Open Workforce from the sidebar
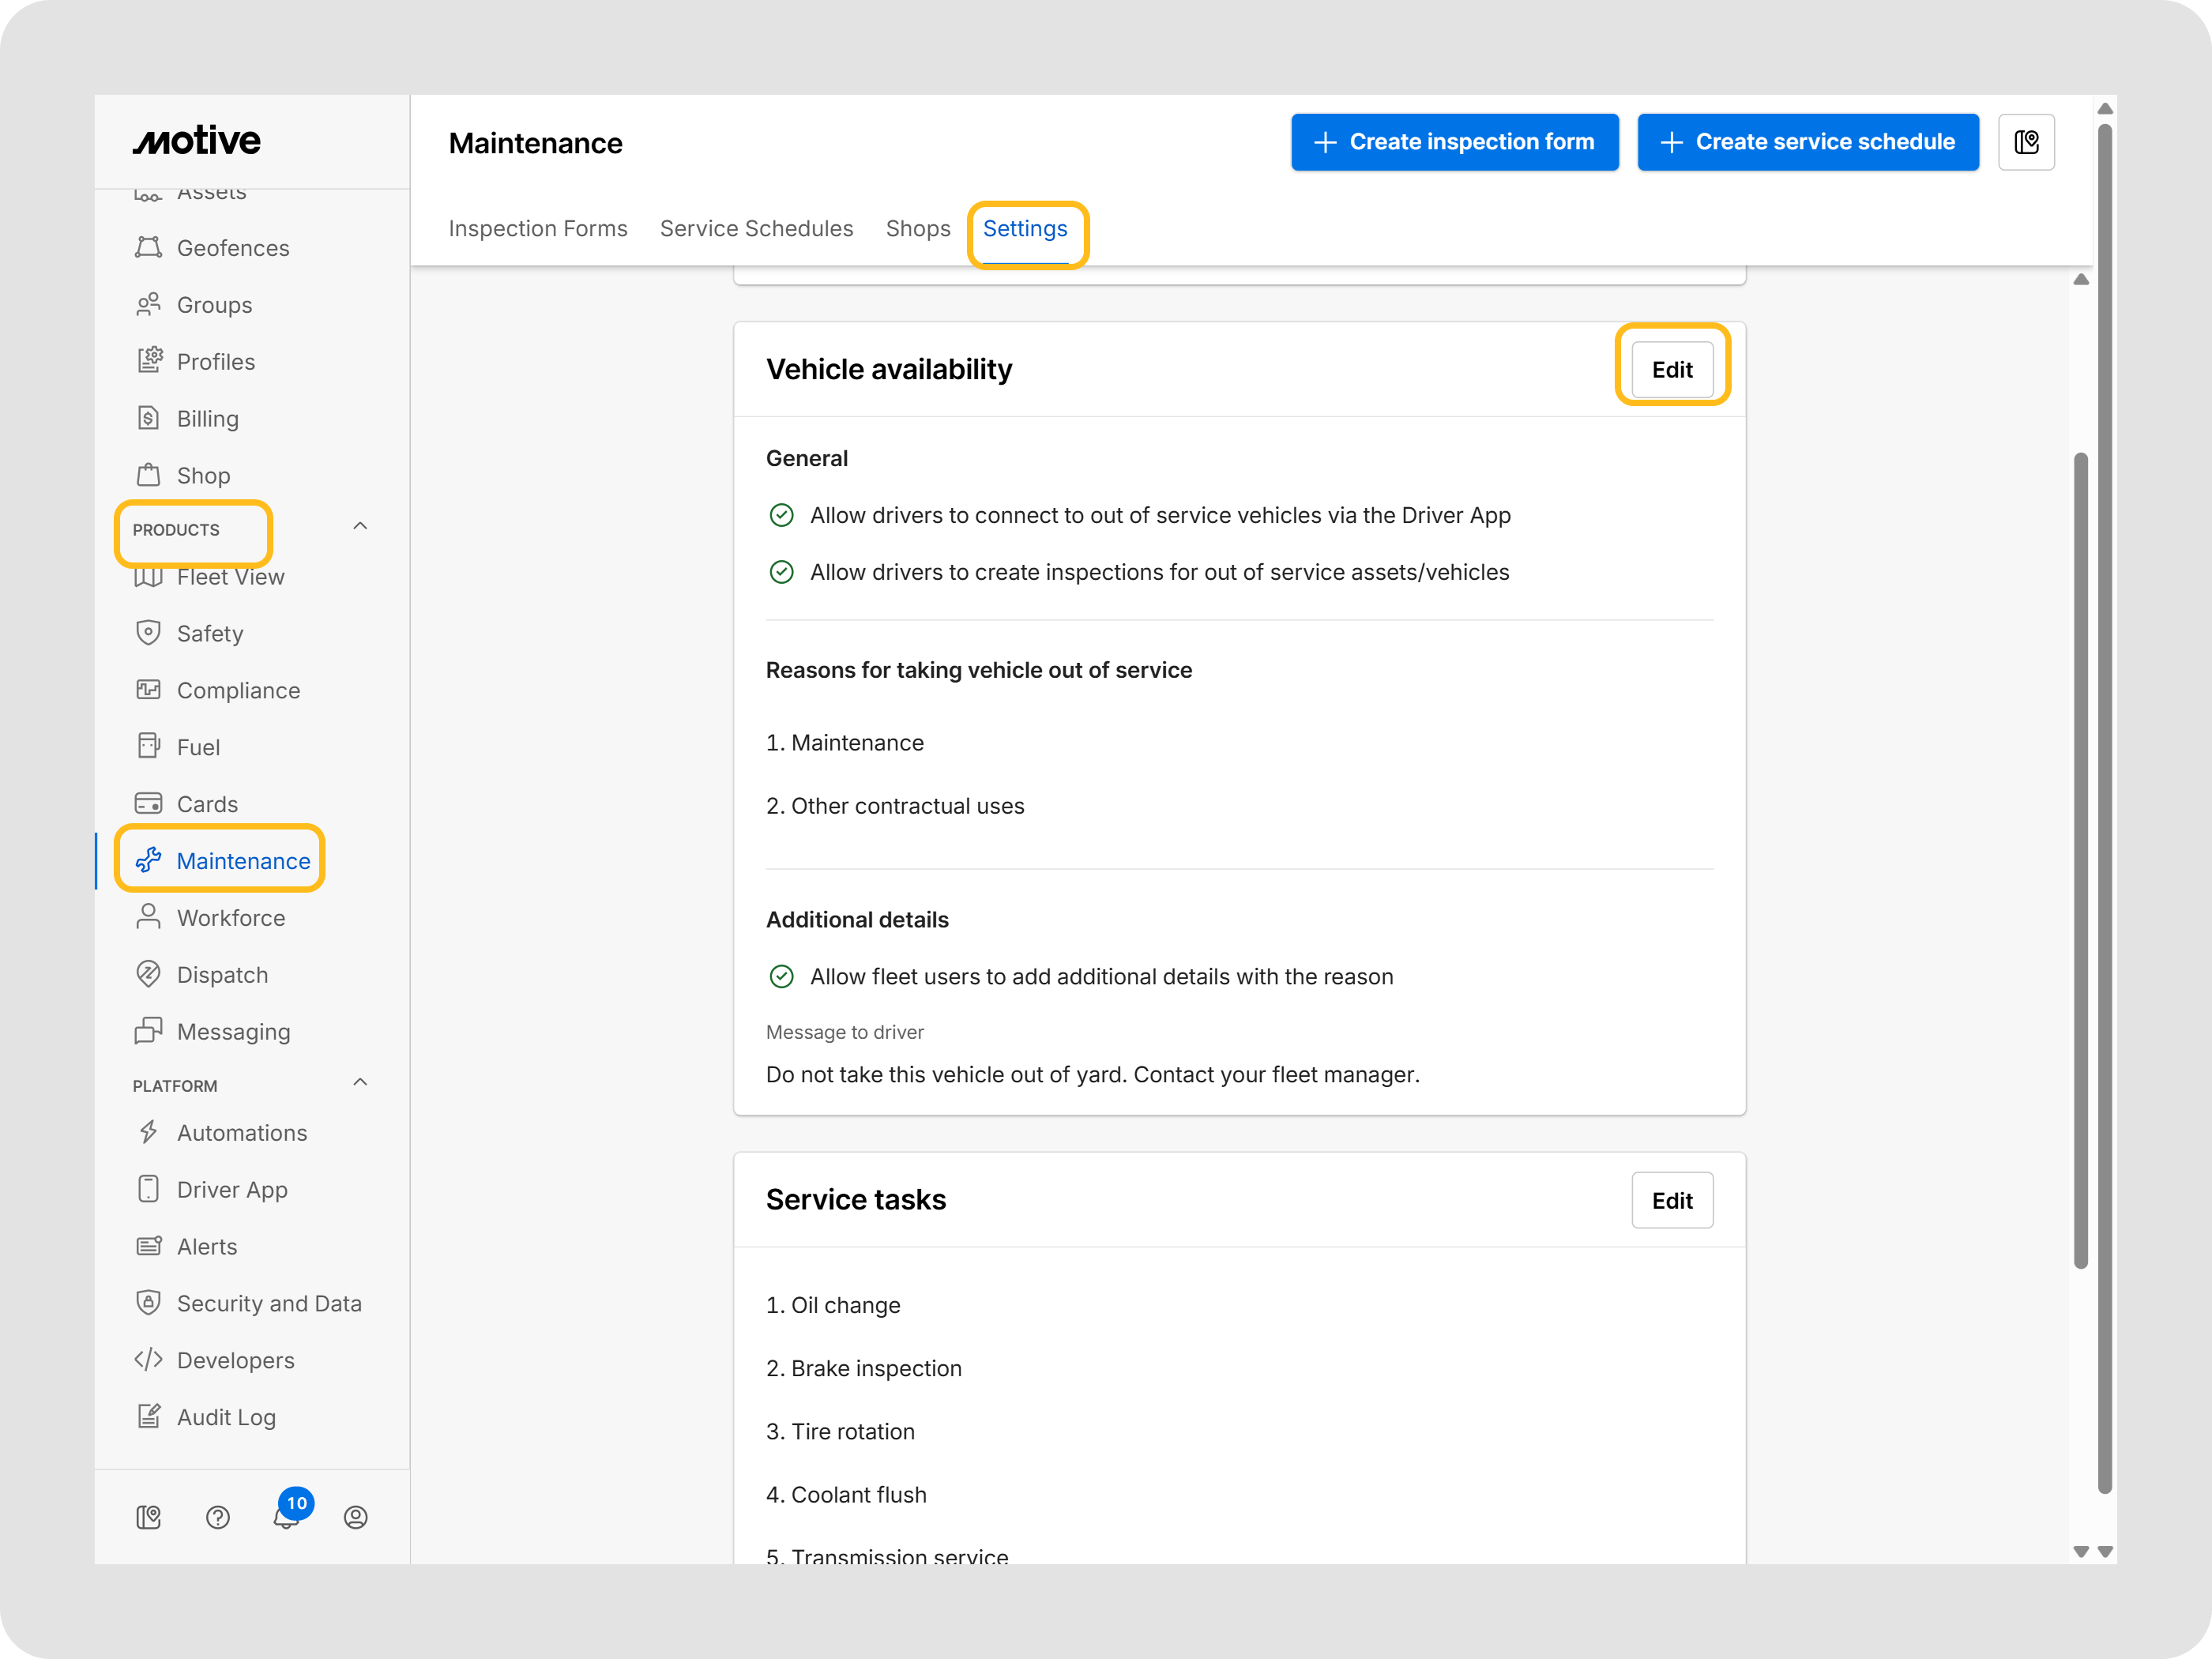 (x=210, y=918)
